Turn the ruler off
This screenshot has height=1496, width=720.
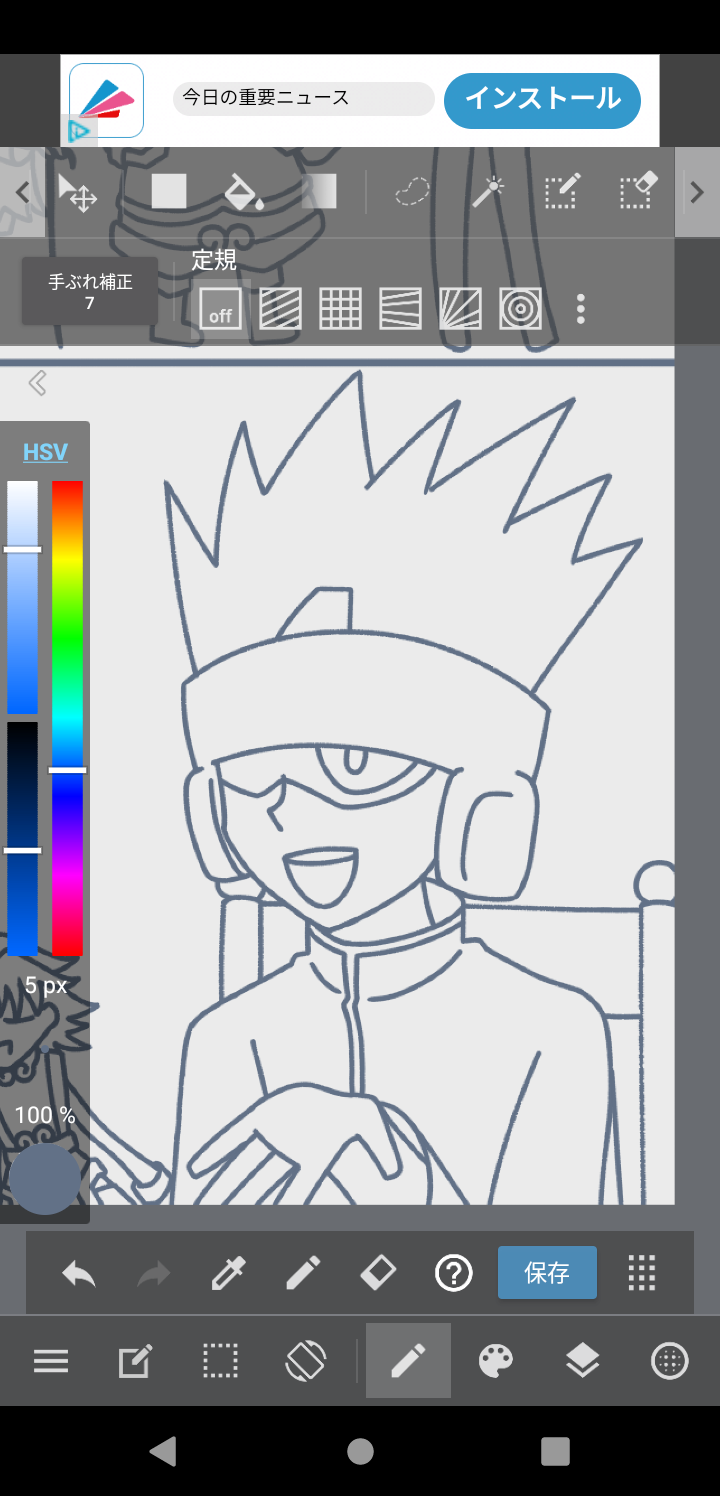[220, 308]
